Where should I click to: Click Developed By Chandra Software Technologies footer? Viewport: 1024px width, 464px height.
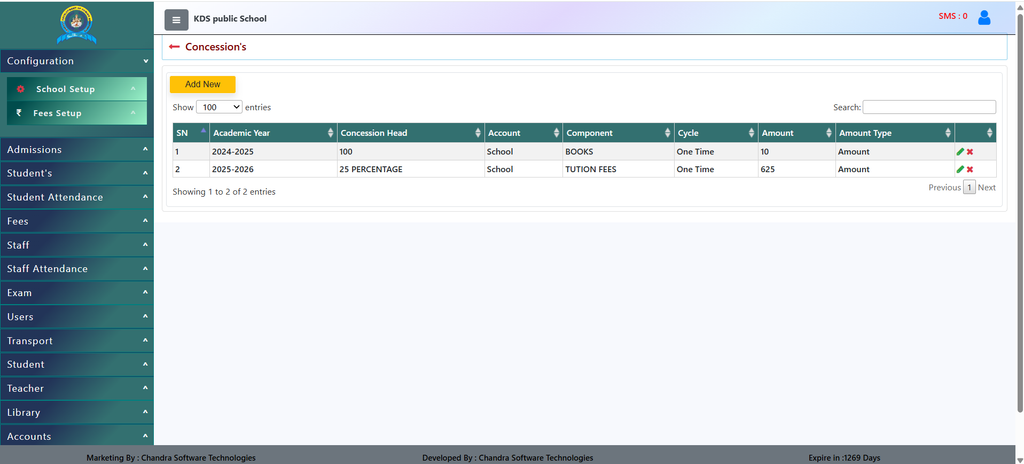tap(507, 458)
